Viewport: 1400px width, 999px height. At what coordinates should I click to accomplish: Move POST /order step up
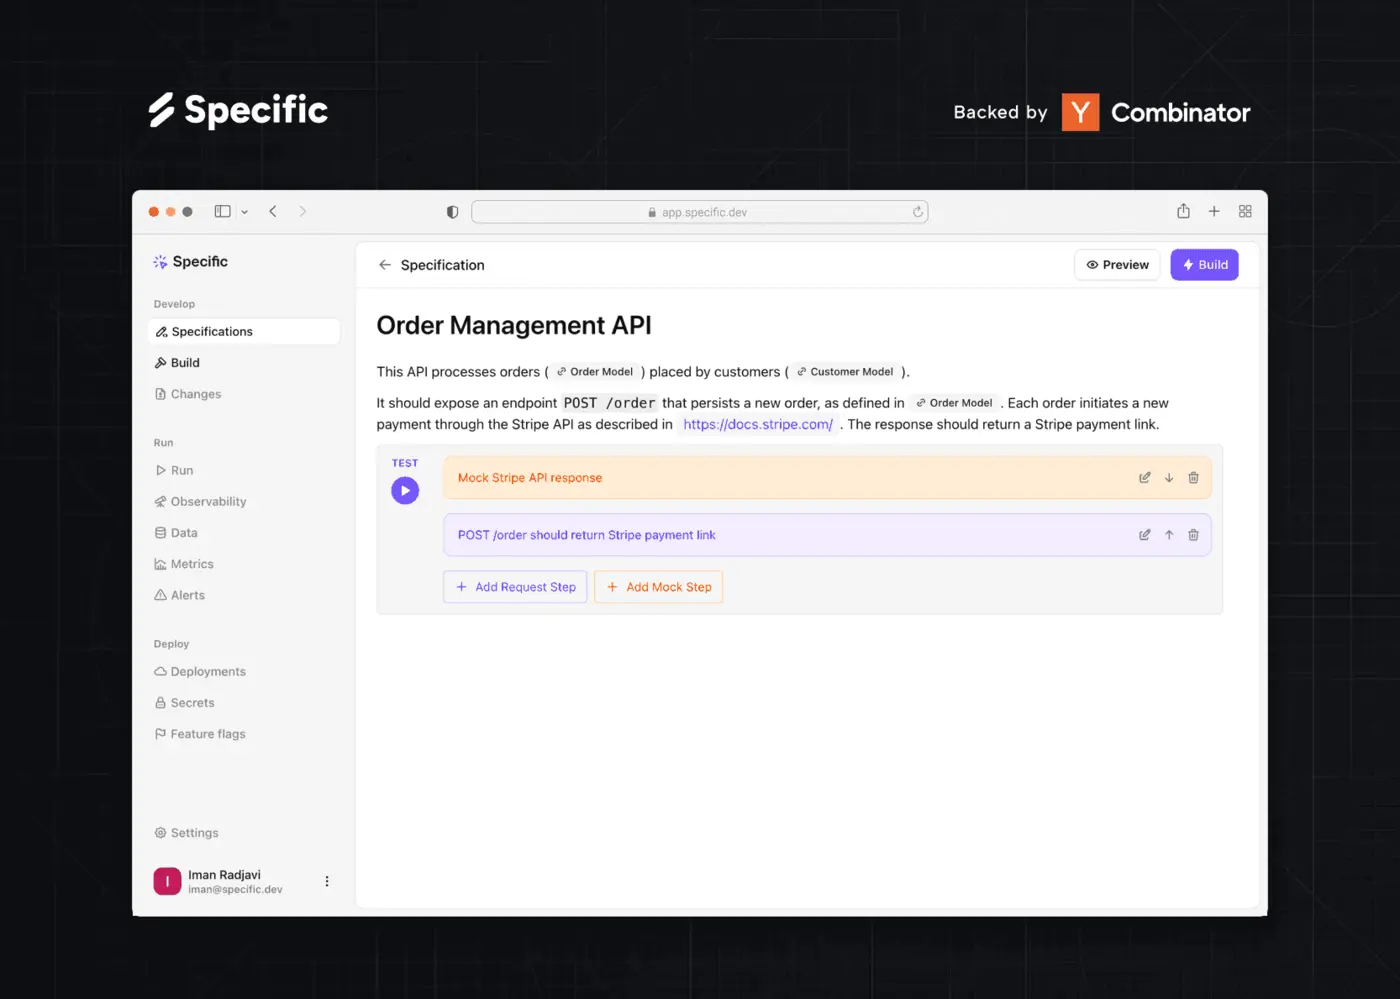(x=1169, y=535)
